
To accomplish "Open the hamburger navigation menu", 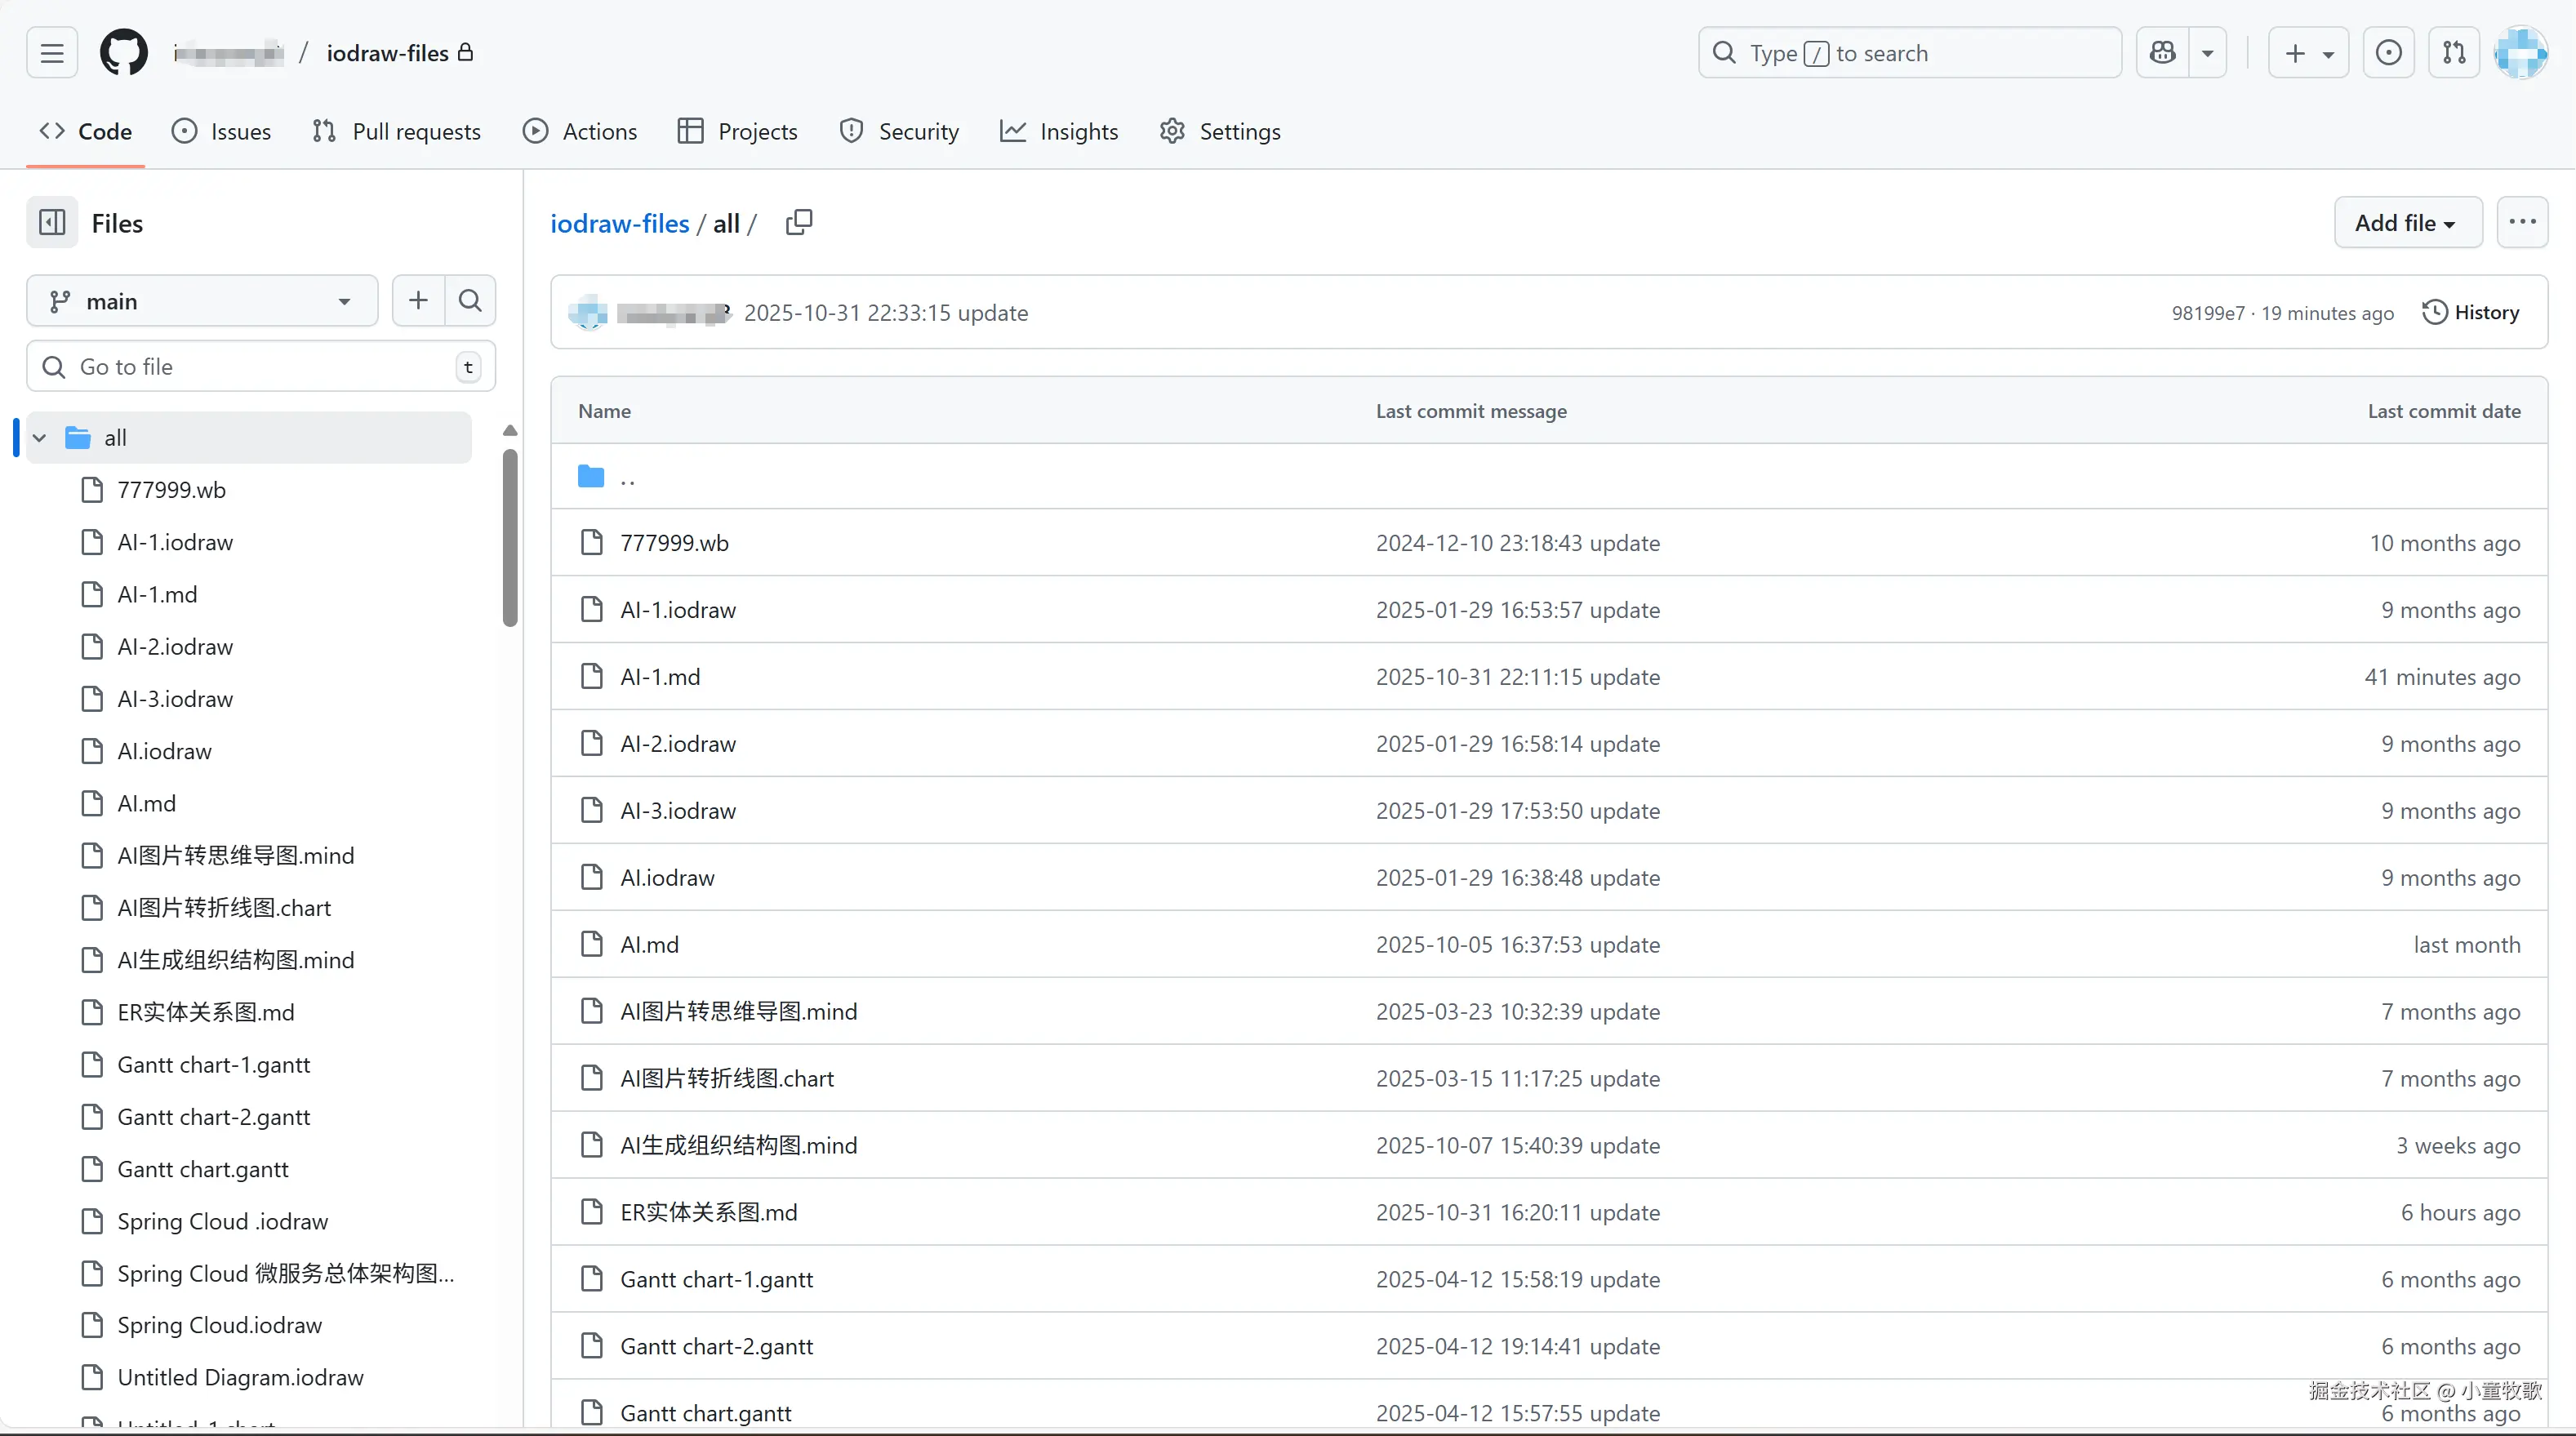I will (x=52, y=52).
